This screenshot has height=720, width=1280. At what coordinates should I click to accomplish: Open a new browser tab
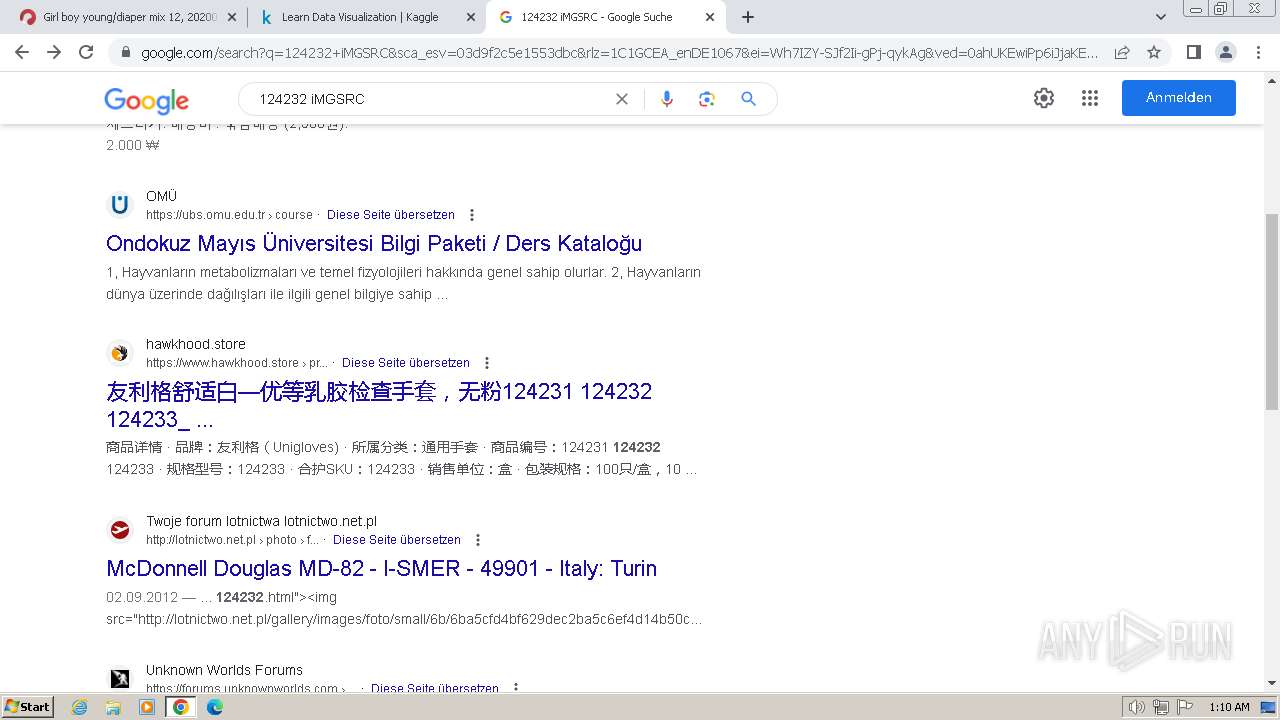(x=748, y=17)
